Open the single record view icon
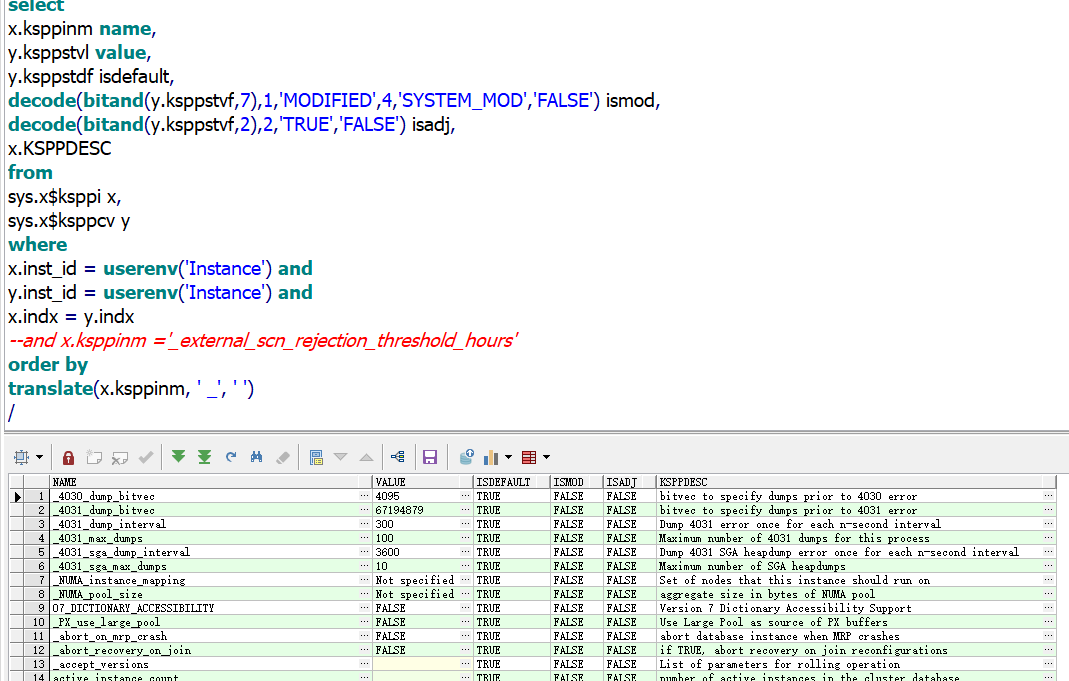Image resolution: width=1069 pixels, height=681 pixels. 316,457
